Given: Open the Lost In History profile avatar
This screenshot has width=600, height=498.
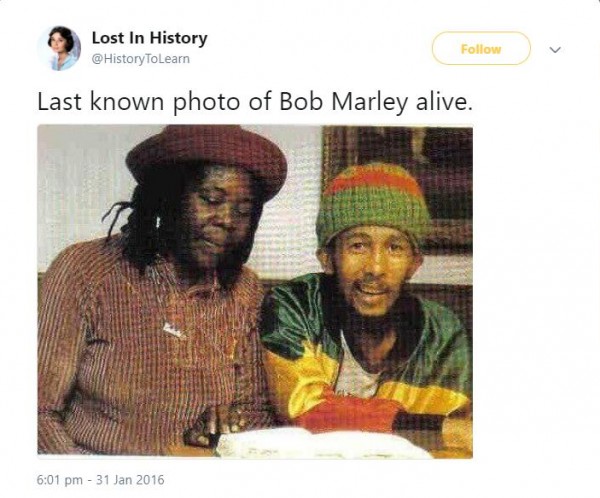Looking at the screenshot, I should click(x=59, y=49).
